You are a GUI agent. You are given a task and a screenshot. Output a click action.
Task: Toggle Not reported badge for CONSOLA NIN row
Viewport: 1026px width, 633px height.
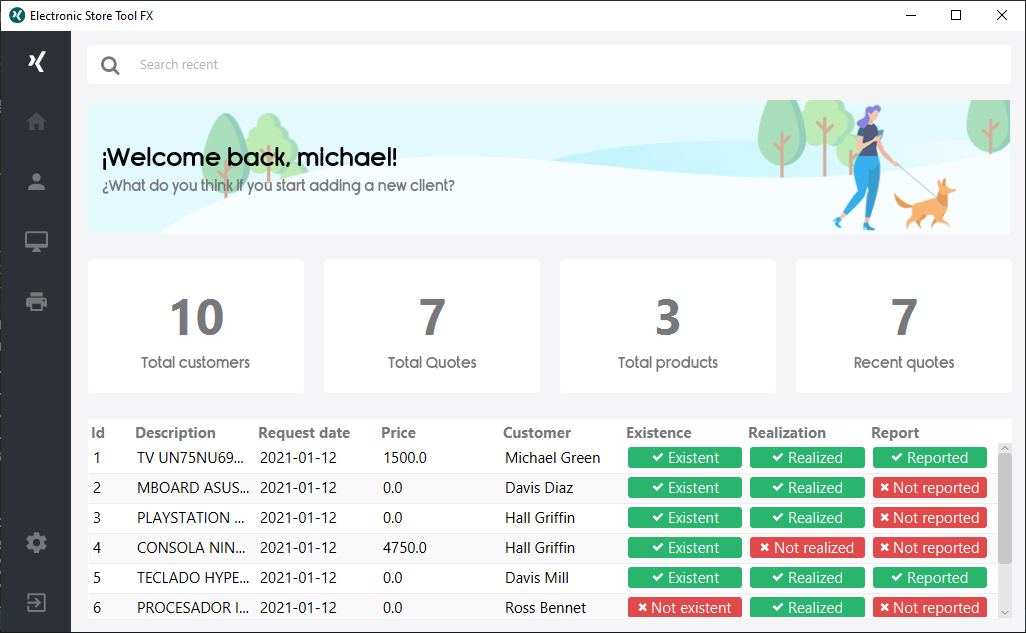point(929,548)
